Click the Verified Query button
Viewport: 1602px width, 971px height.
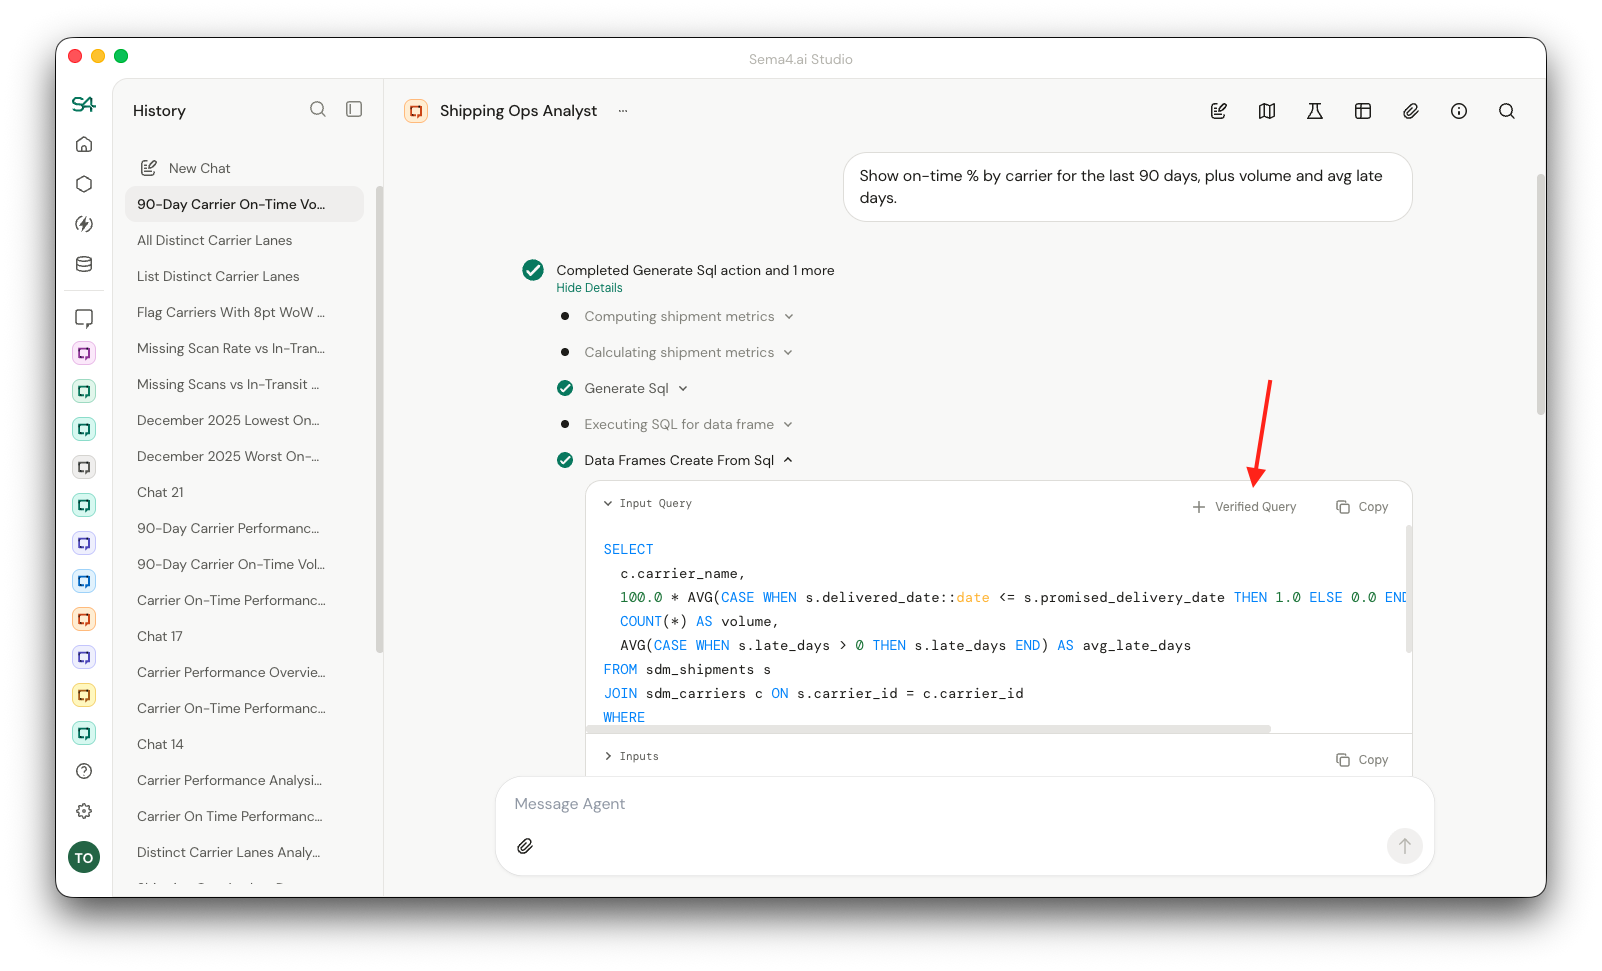click(x=1244, y=506)
